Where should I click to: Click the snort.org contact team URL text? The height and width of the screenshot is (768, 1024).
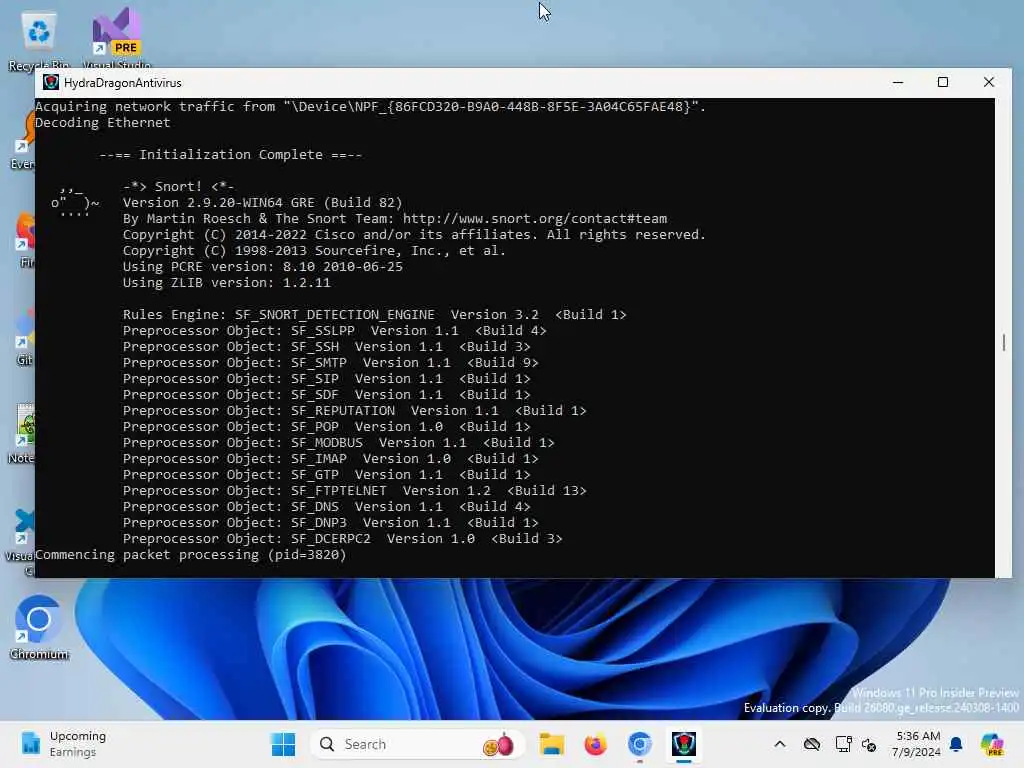tap(535, 219)
